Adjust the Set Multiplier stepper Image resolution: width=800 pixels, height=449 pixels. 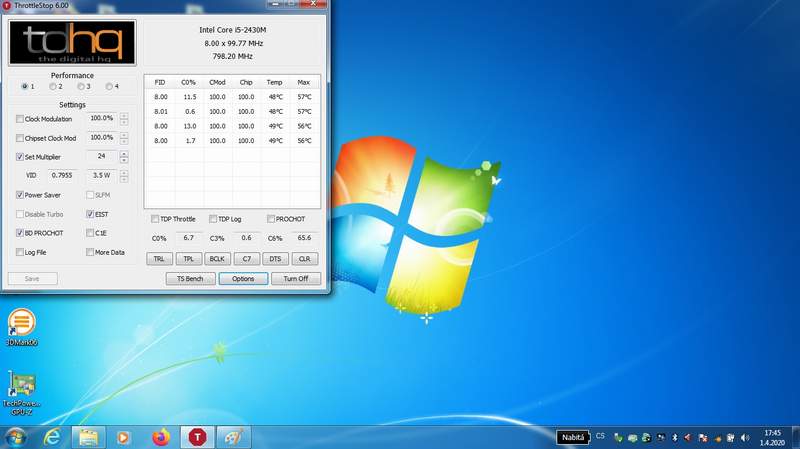click(x=124, y=157)
